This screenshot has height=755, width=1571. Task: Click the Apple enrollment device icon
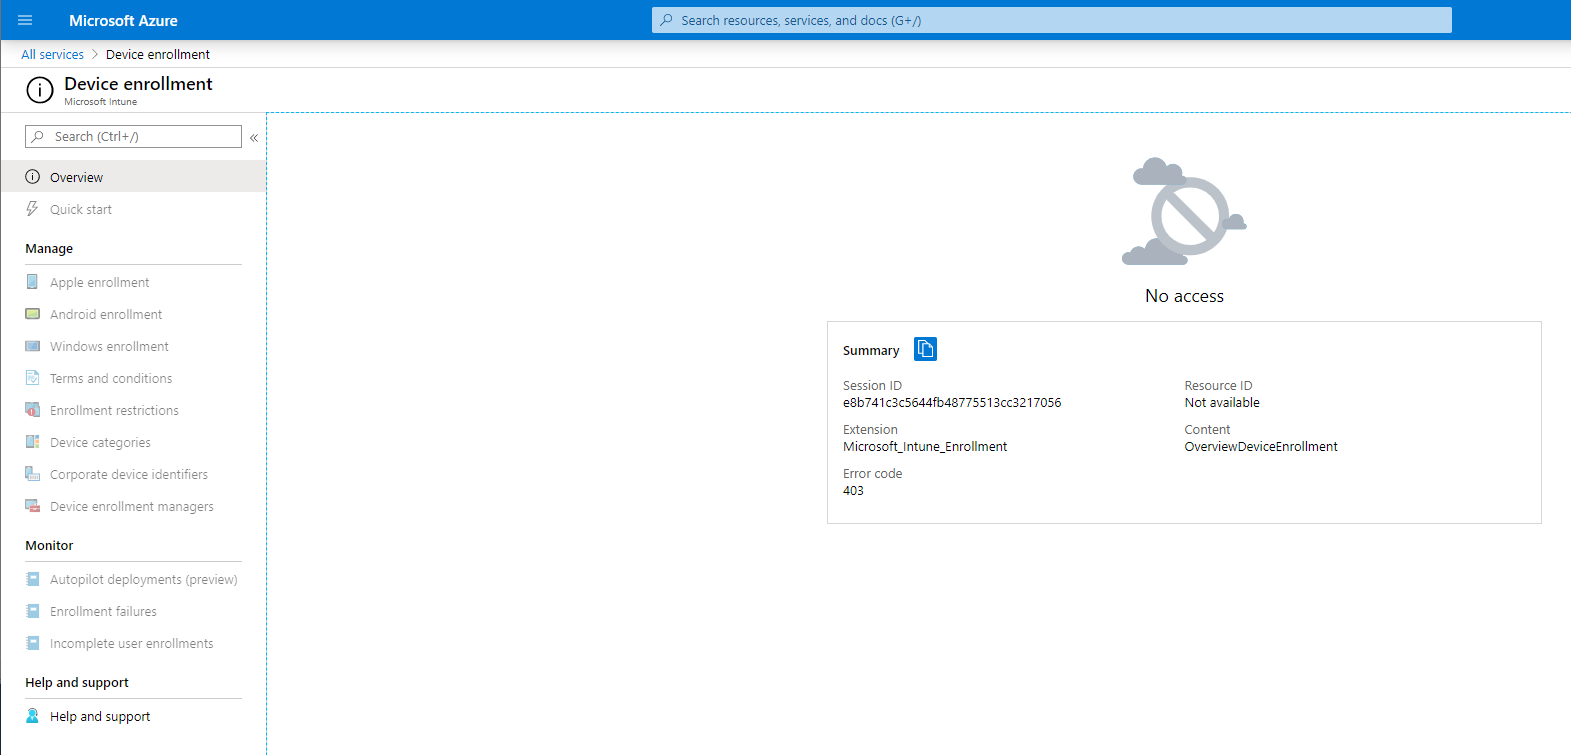[x=32, y=282]
